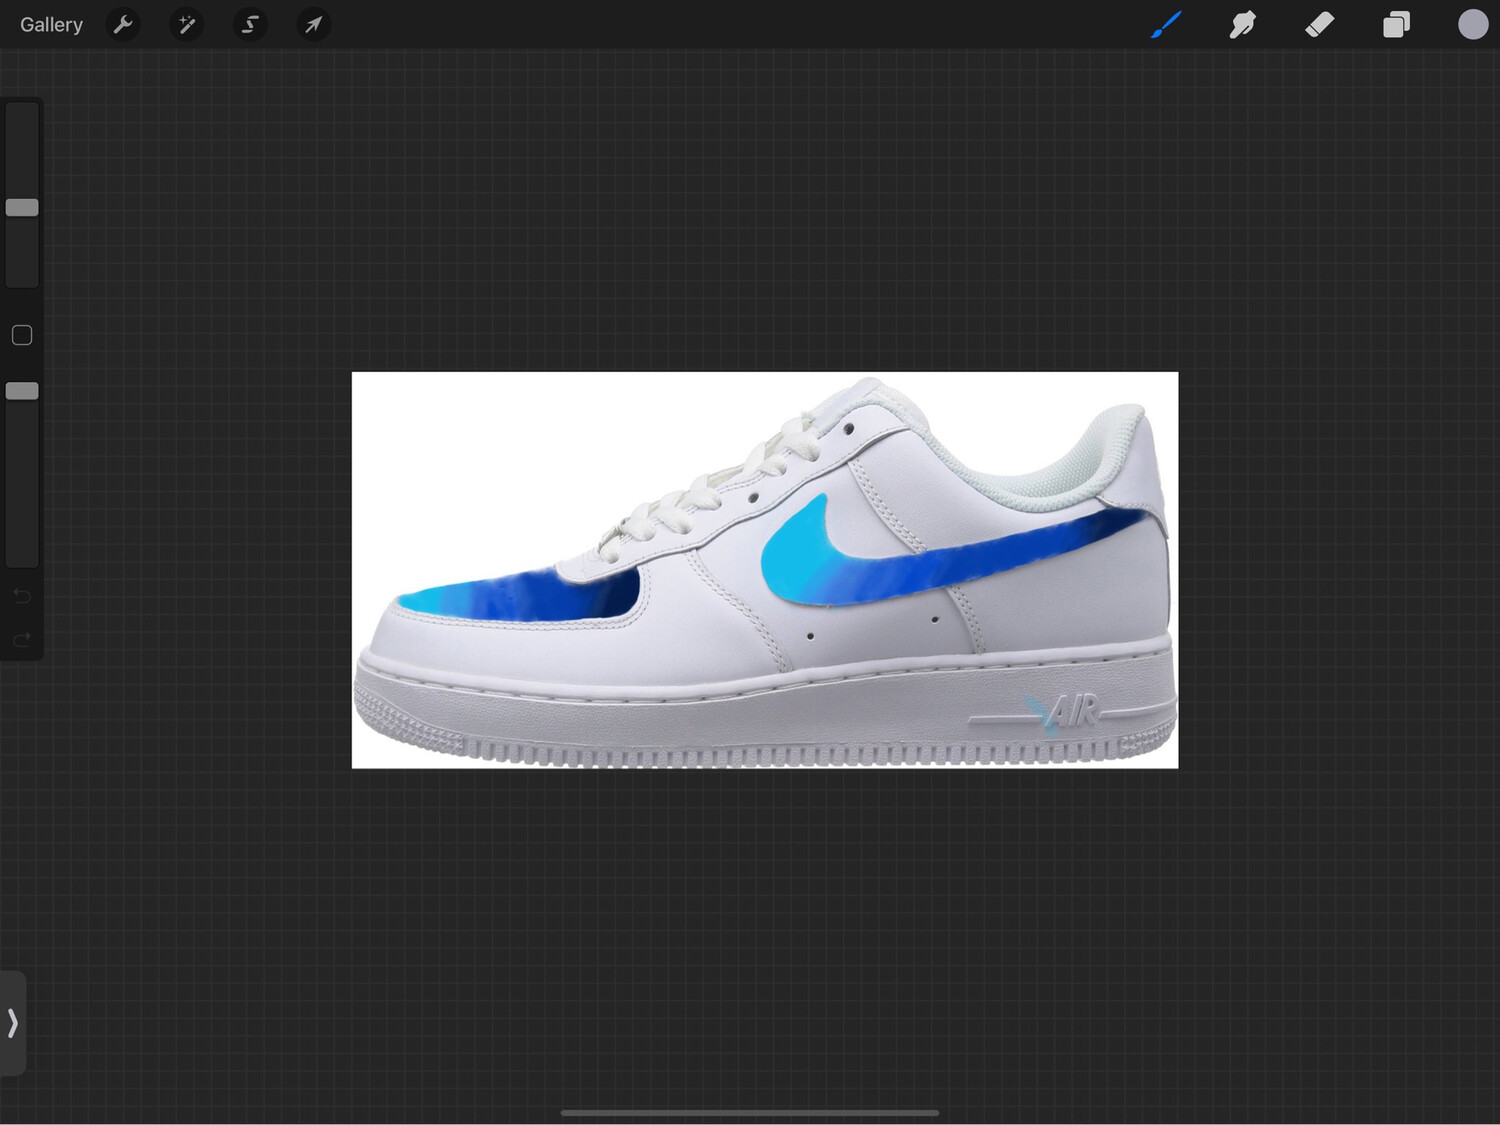Open the Actions wrench menu

pyautogui.click(x=123, y=24)
